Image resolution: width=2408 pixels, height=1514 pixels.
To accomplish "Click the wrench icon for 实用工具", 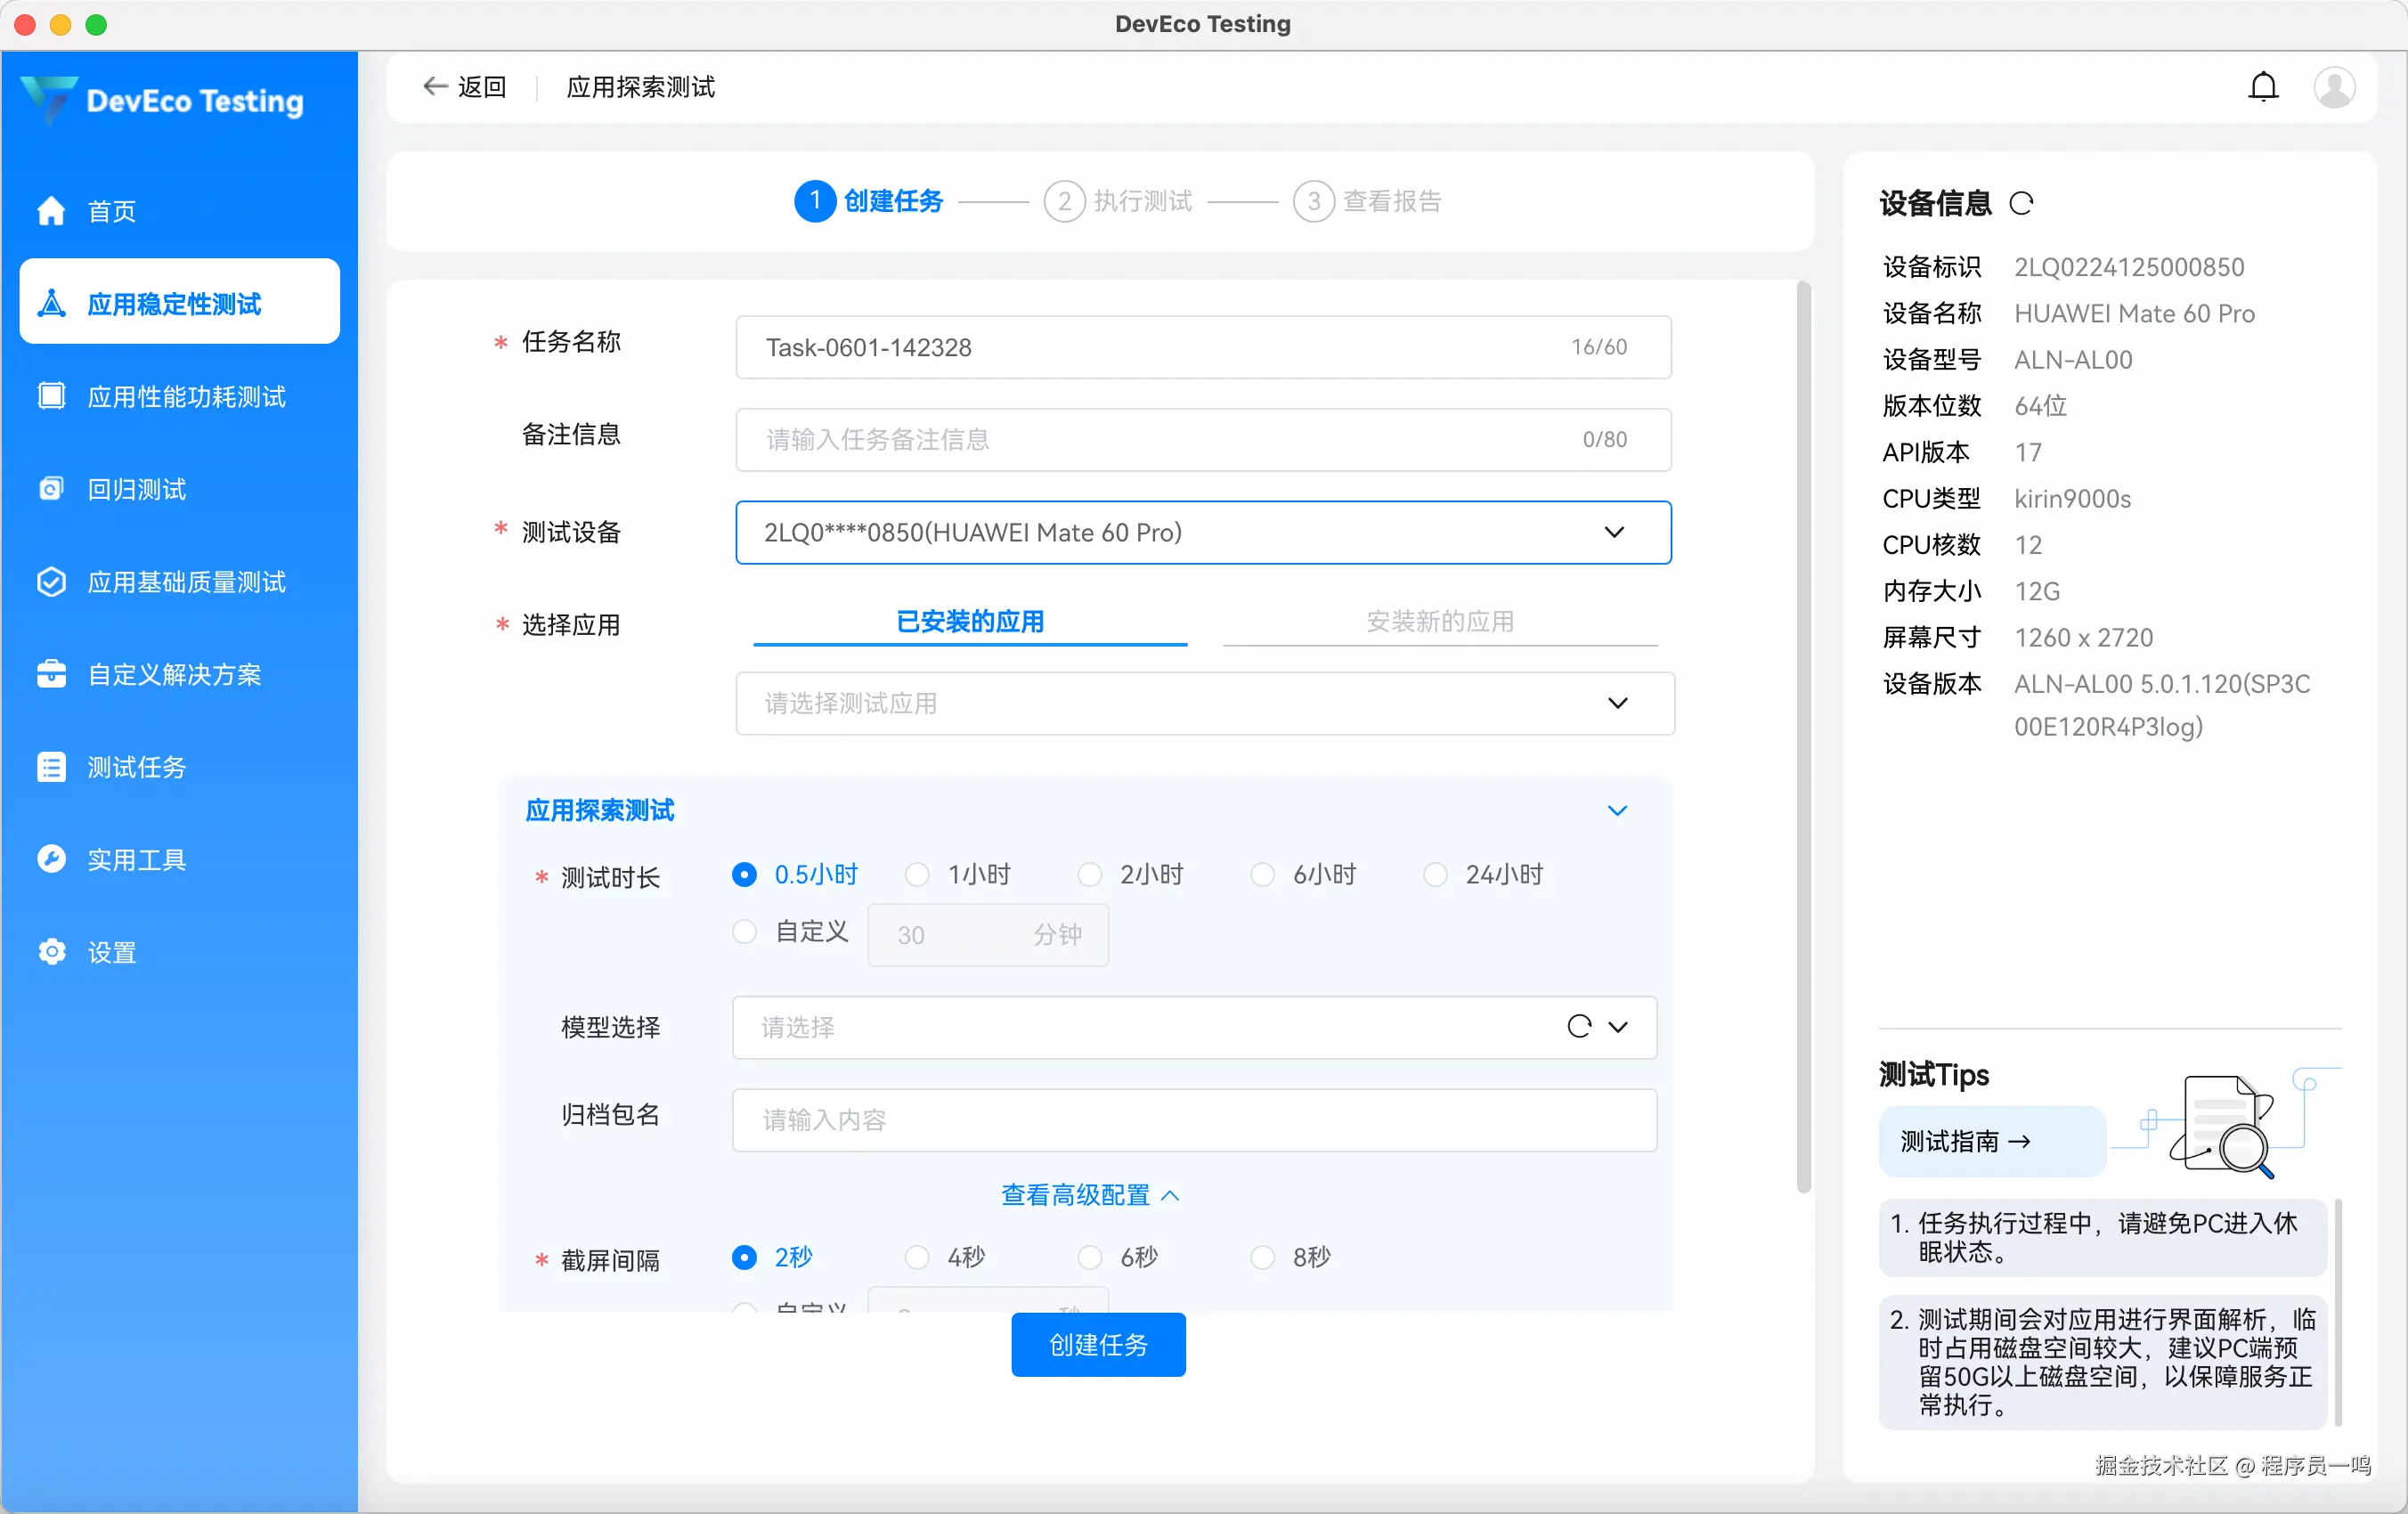I will pyautogui.click(x=51, y=859).
